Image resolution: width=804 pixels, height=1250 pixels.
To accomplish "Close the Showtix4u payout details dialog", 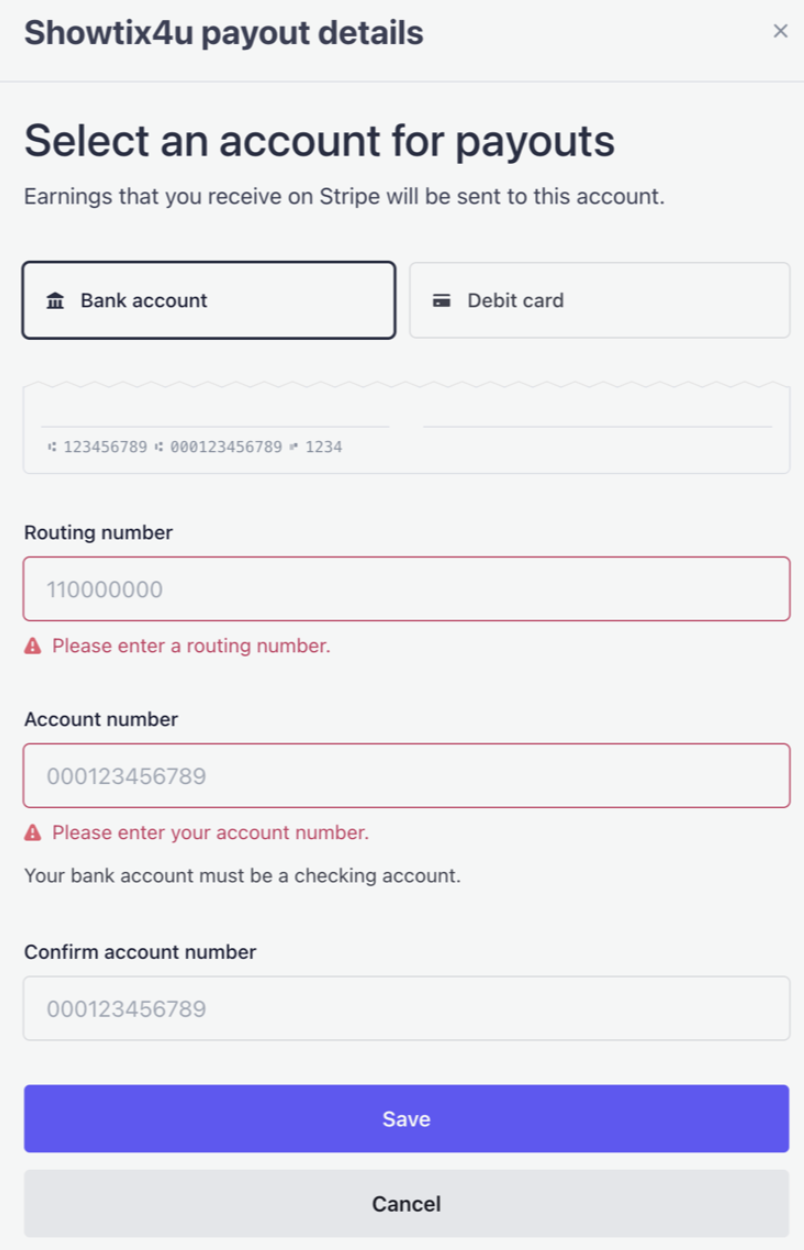I will click(x=781, y=31).
